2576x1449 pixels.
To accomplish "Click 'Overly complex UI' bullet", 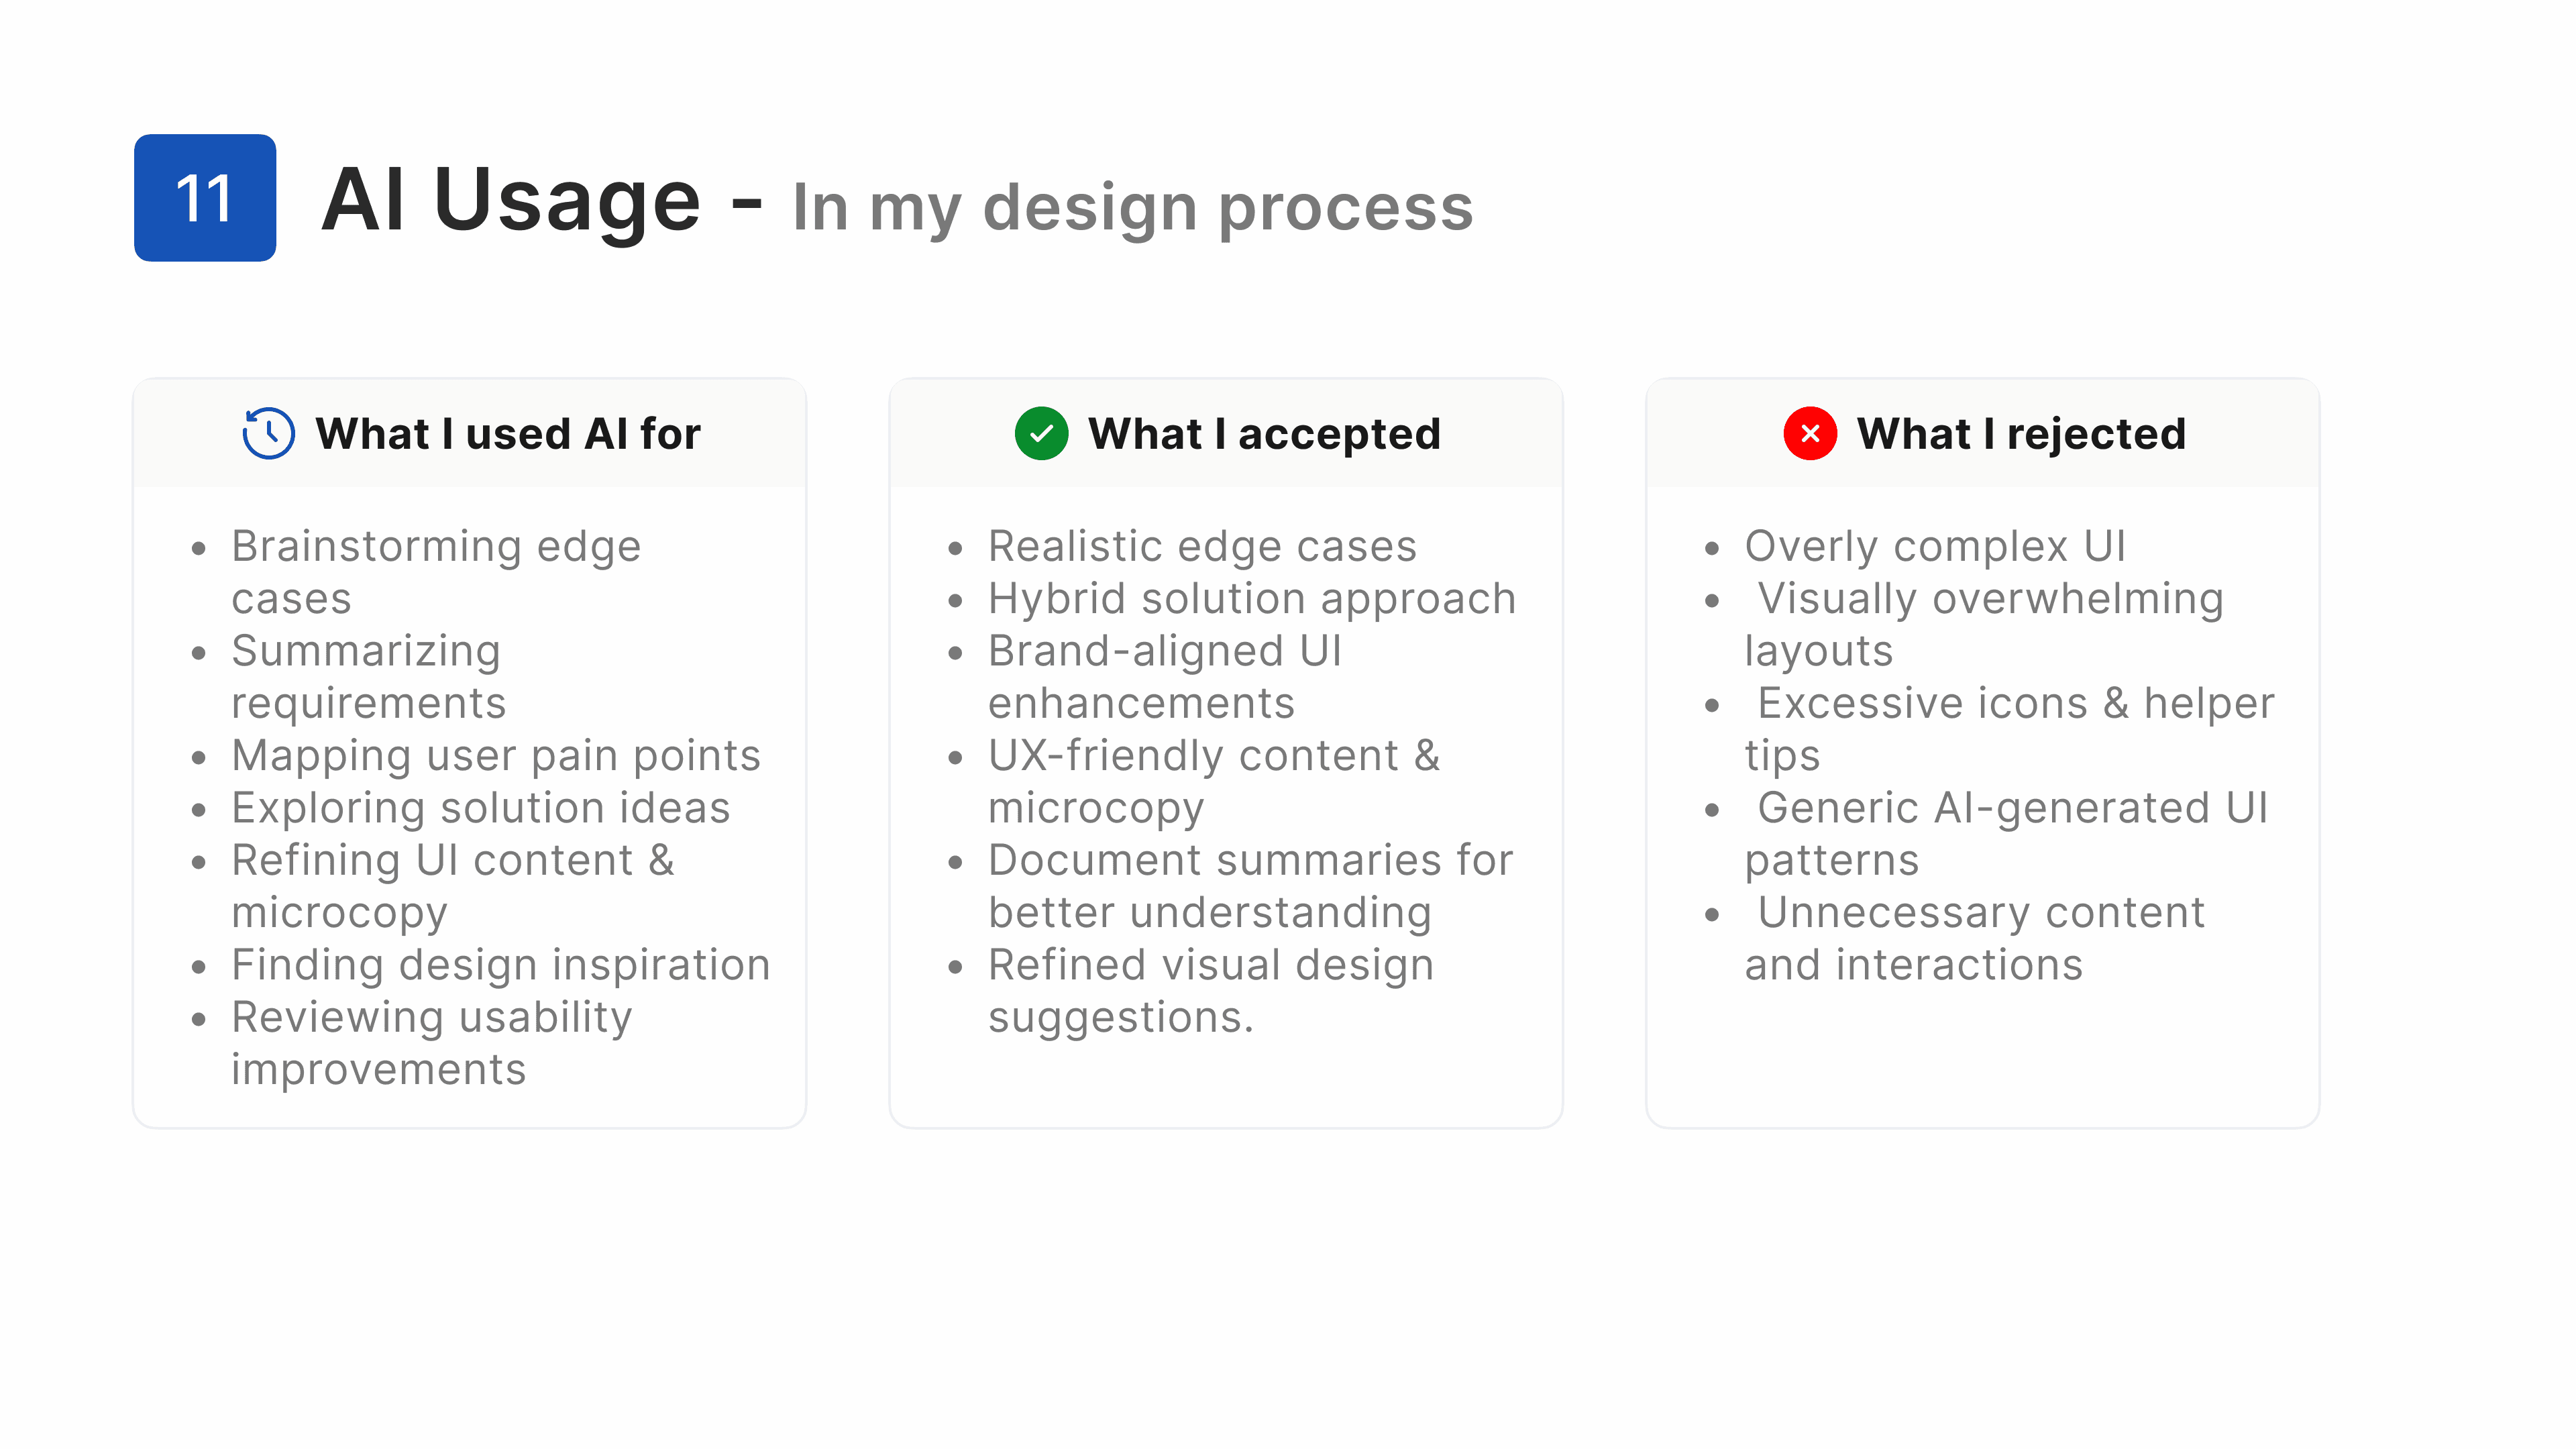I will 1935,546.
